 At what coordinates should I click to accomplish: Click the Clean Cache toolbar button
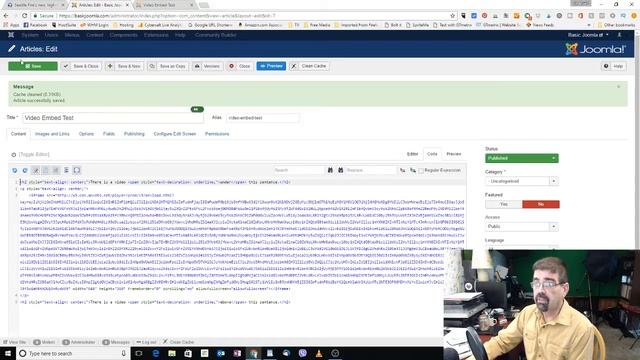point(309,66)
